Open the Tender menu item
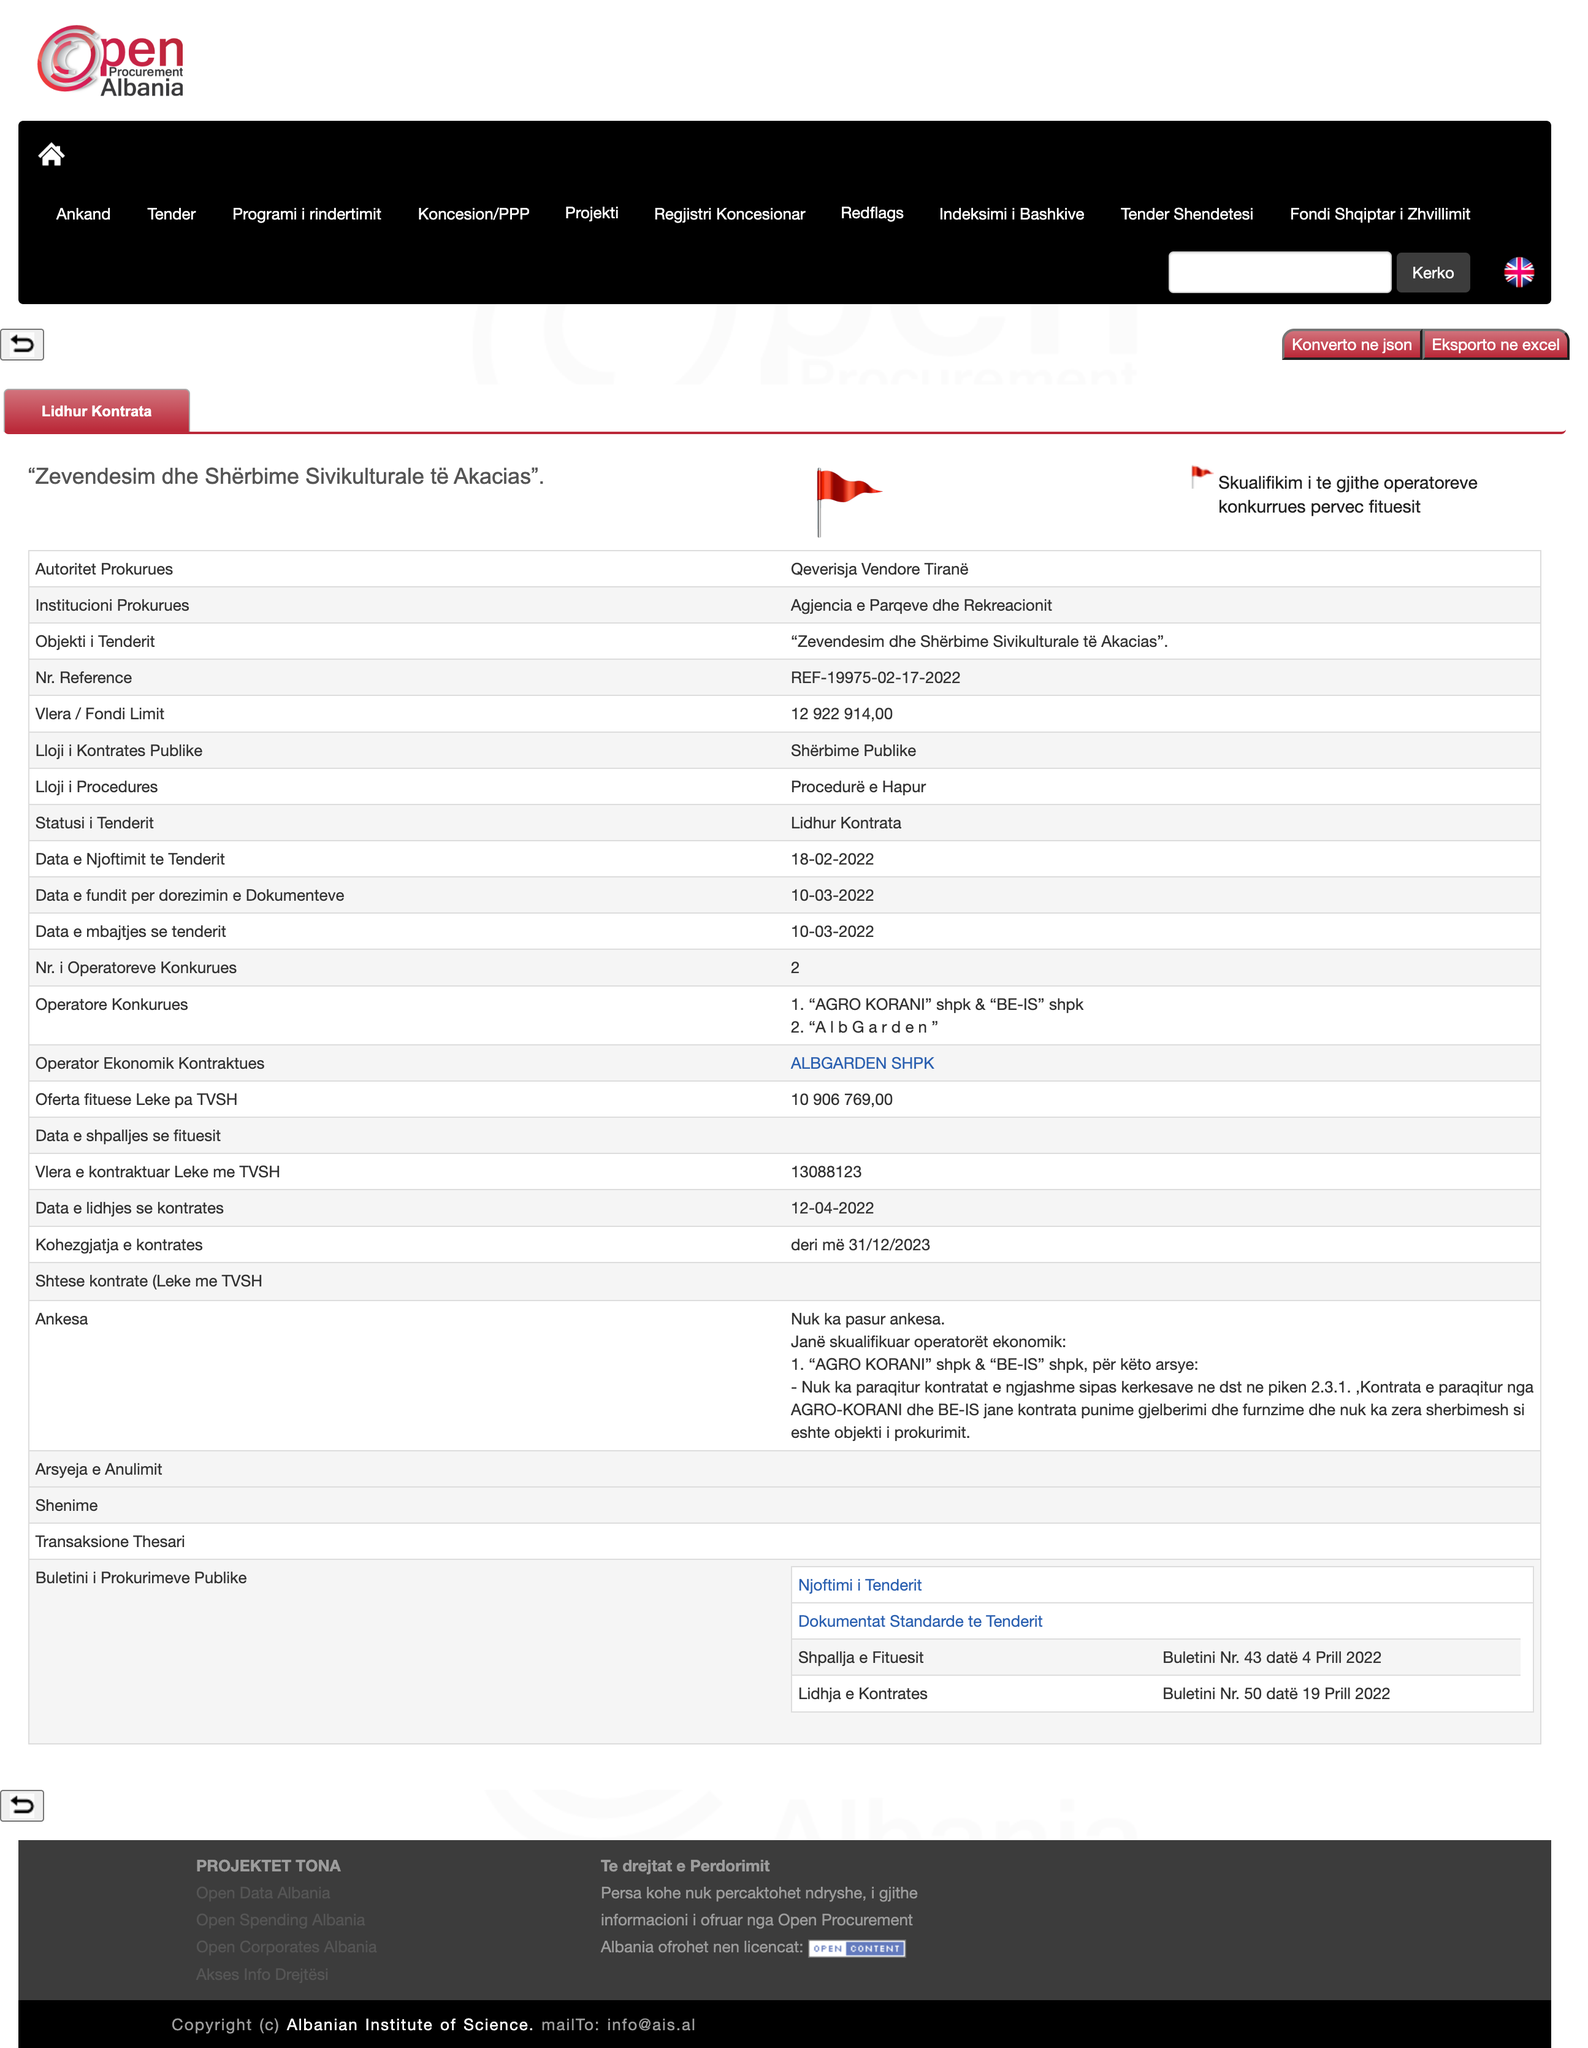Image resolution: width=1588 pixels, height=2048 pixels. tap(171, 214)
